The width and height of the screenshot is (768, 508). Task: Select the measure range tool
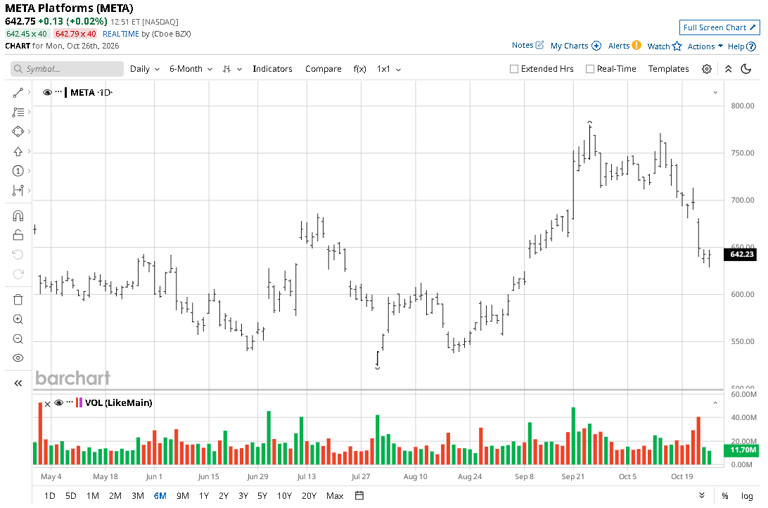click(18, 191)
